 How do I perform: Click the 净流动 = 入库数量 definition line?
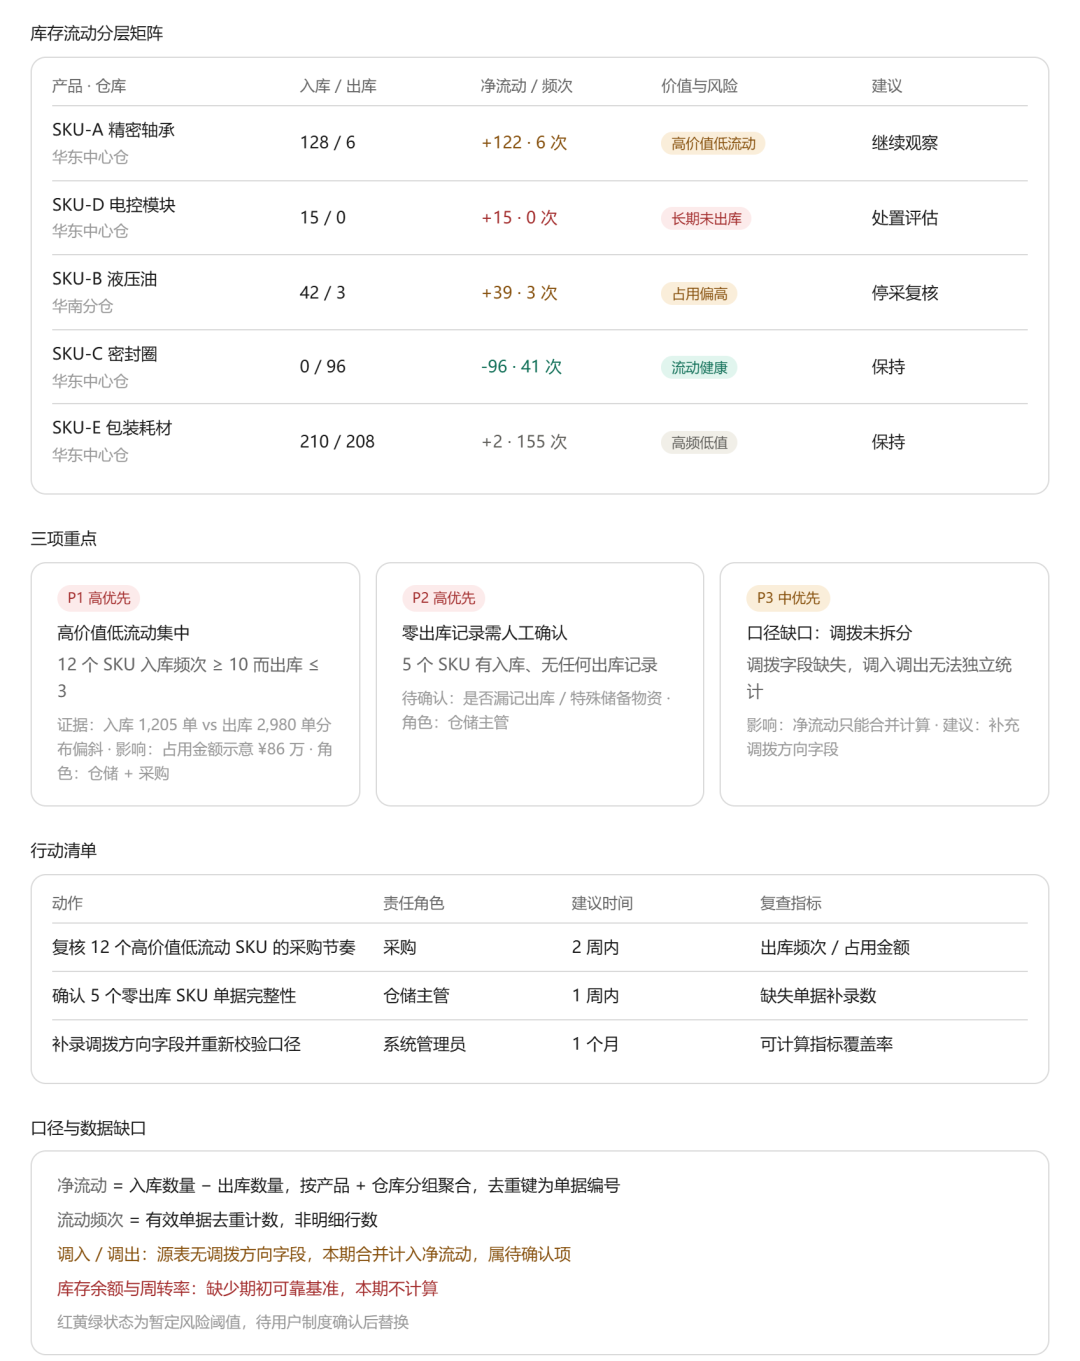click(x=338, y=1186)
